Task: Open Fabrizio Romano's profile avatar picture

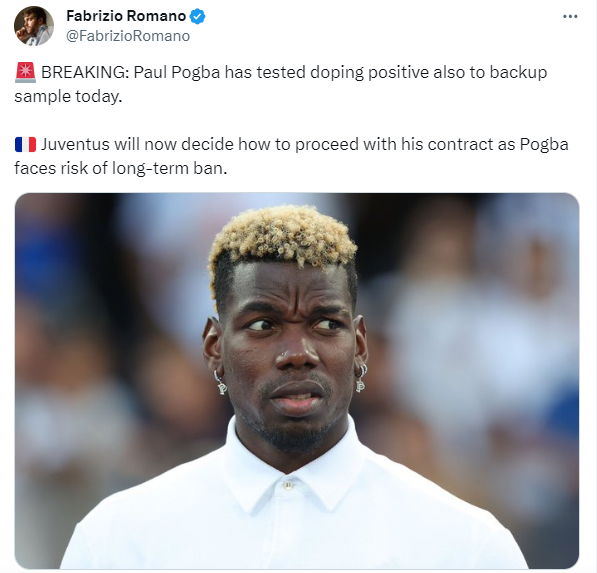Action: point(34,26)
